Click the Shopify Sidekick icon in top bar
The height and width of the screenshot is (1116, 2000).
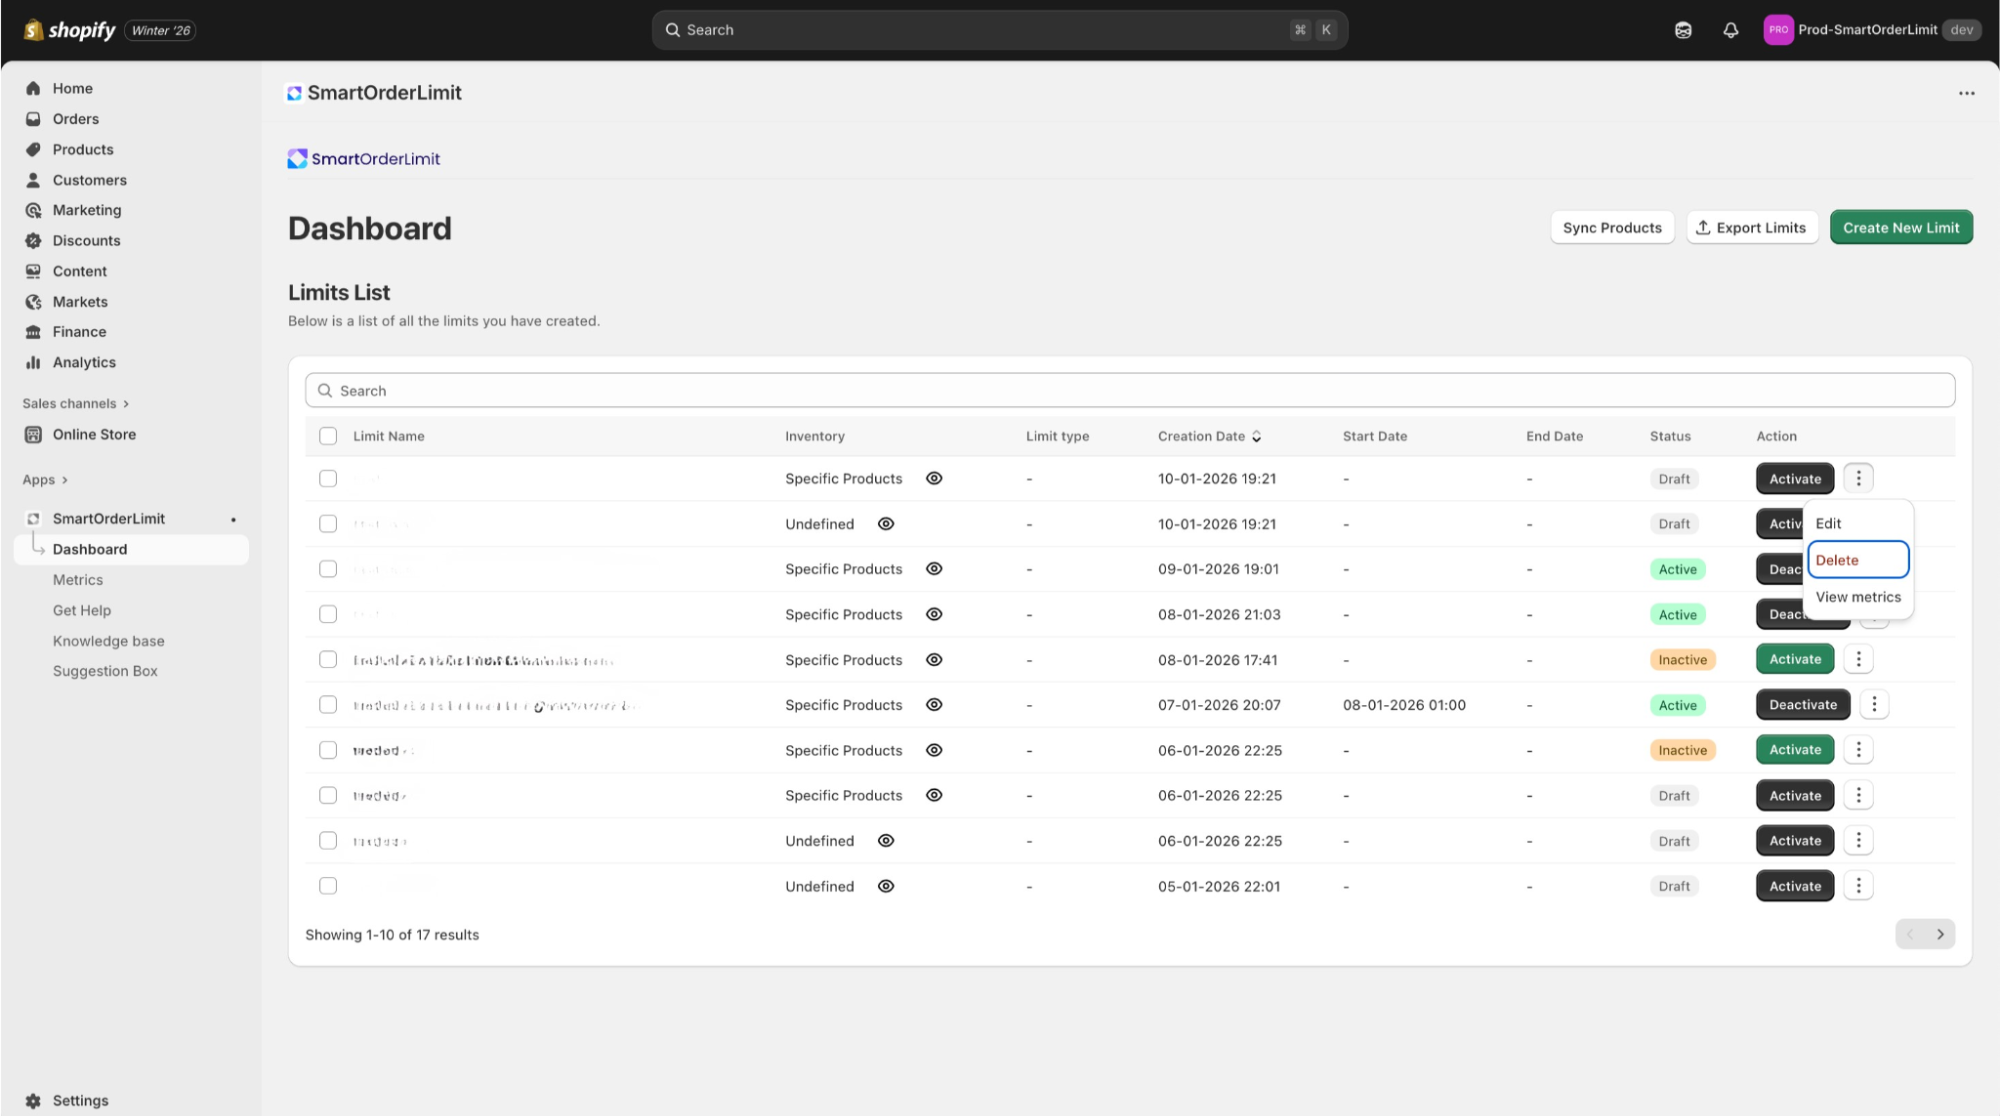(1683, 30)
